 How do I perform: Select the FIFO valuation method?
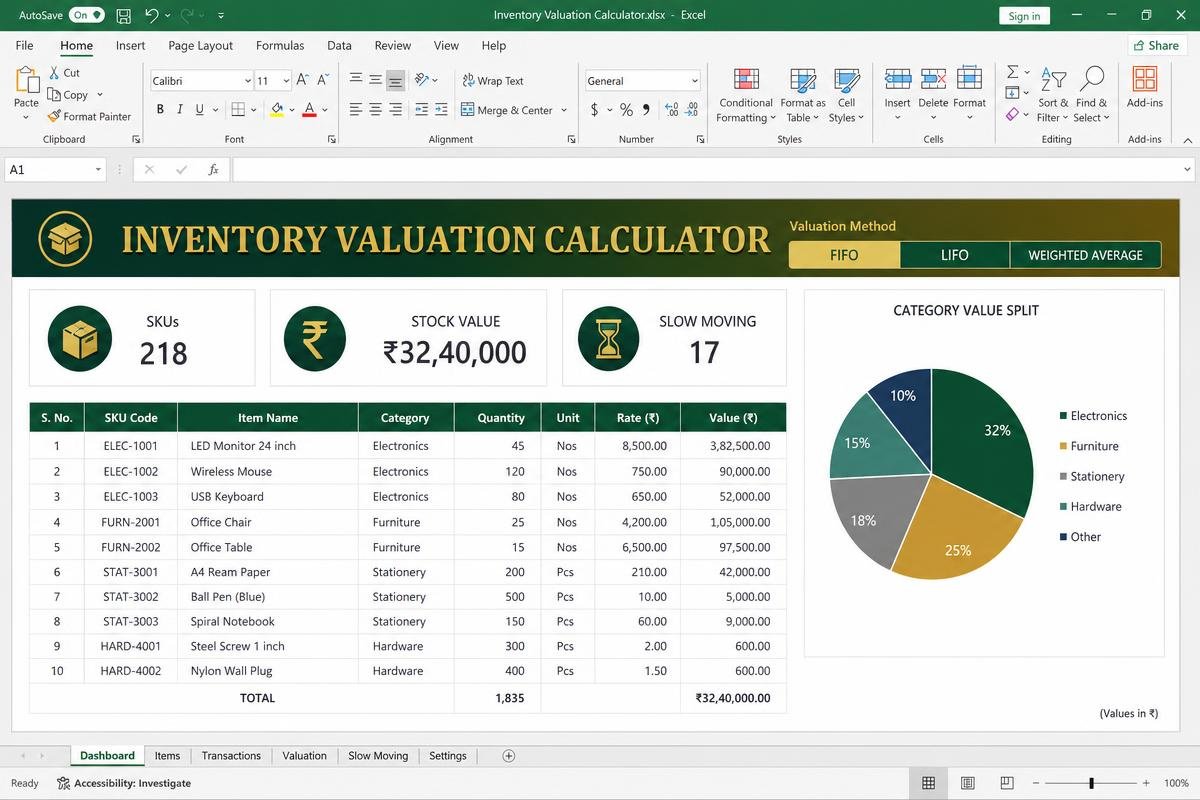click(x=844, y=255)
